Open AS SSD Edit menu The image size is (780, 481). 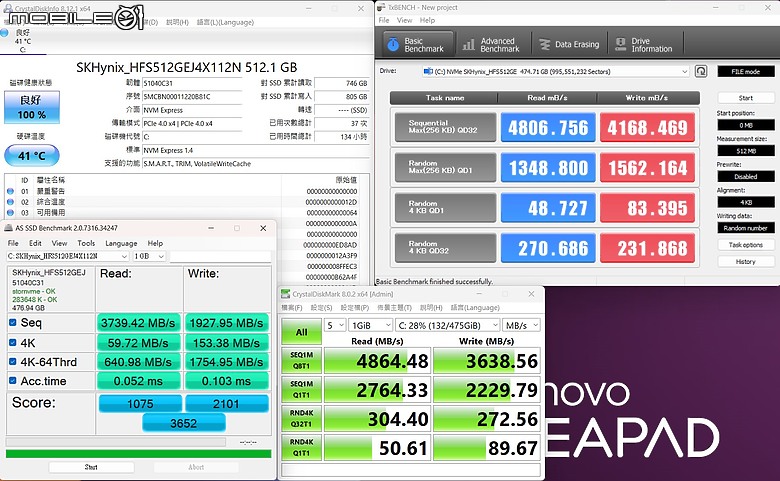coord(35,243)
